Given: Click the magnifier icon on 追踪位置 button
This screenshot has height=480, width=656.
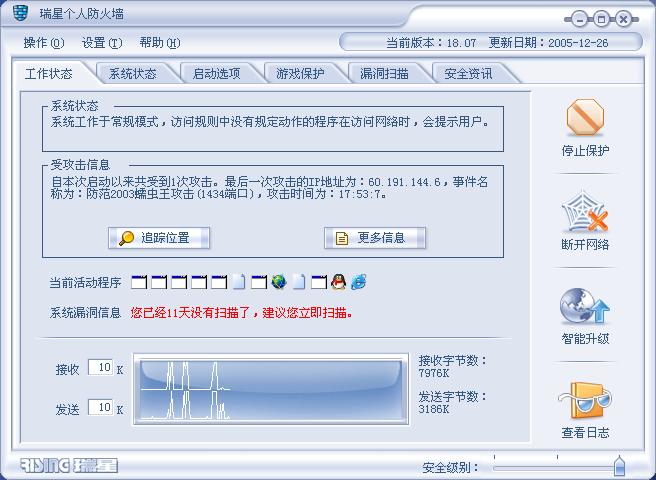Looking at the screenshot, I should tap(126, 238).
